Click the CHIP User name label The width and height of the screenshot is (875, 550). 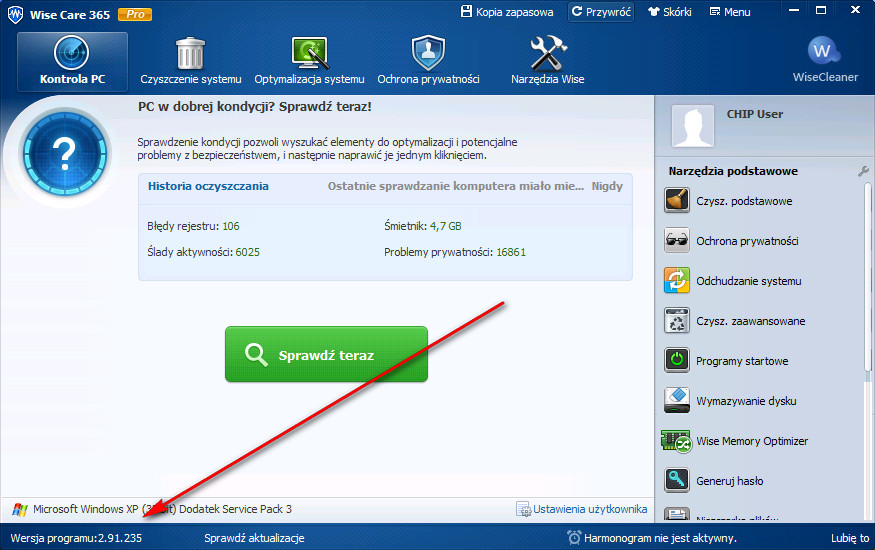tap(754, 114)
